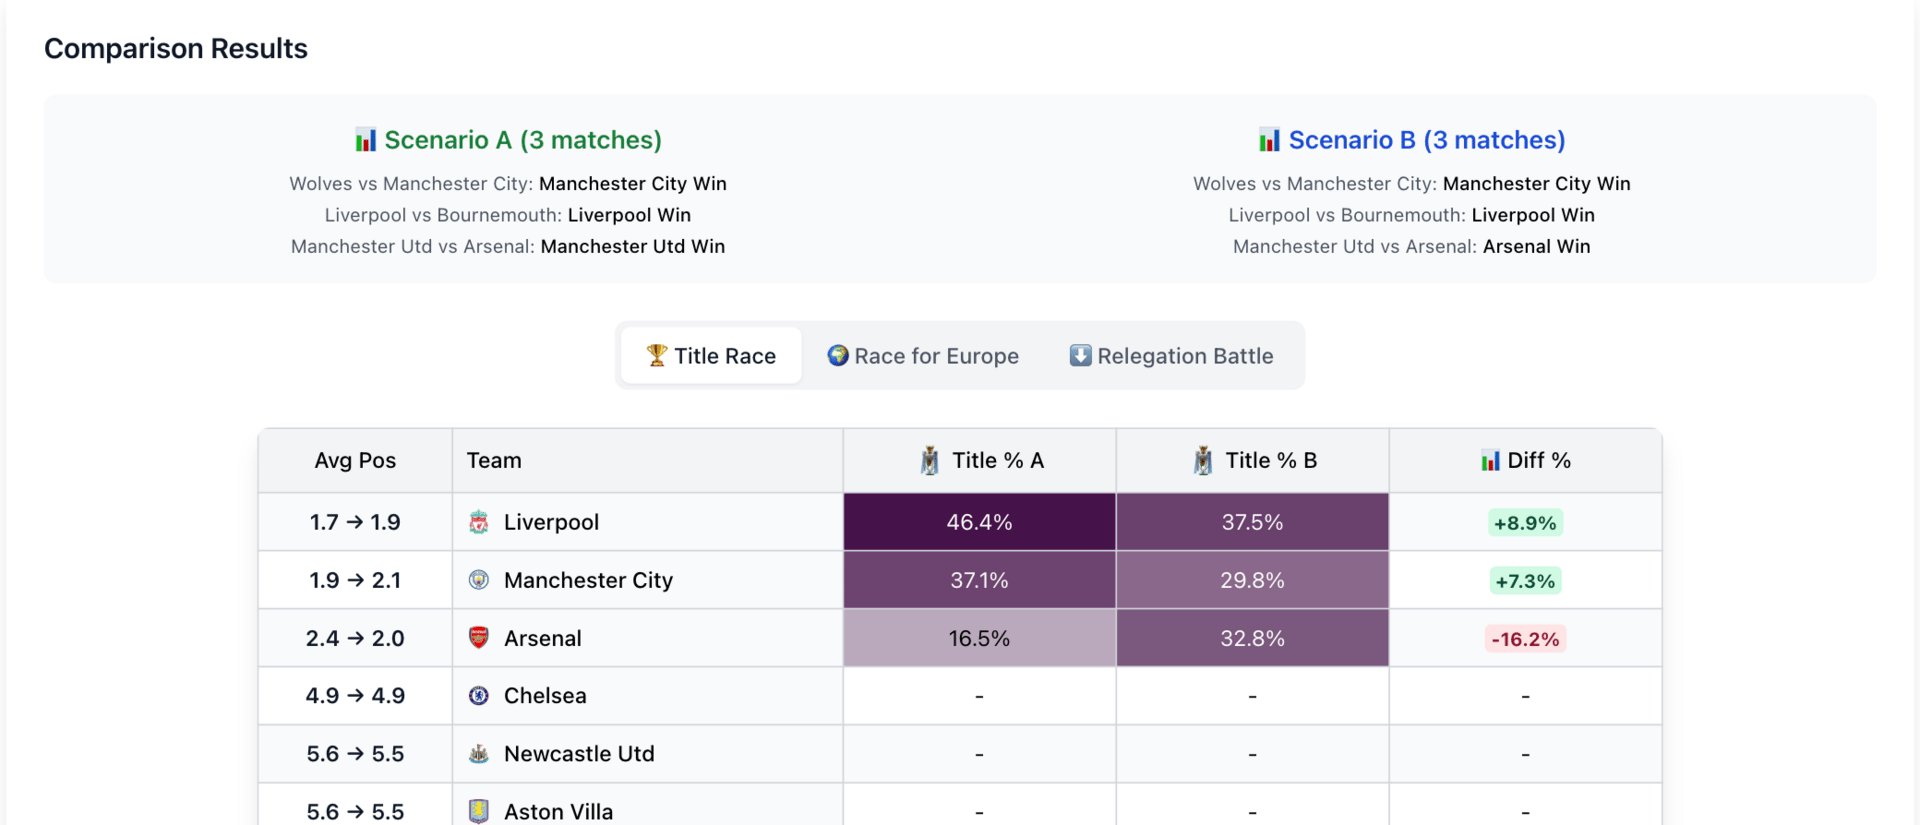
Task: Click the Manchester City club crest icon
Action: pyautogui.click(x=479, y=580)
